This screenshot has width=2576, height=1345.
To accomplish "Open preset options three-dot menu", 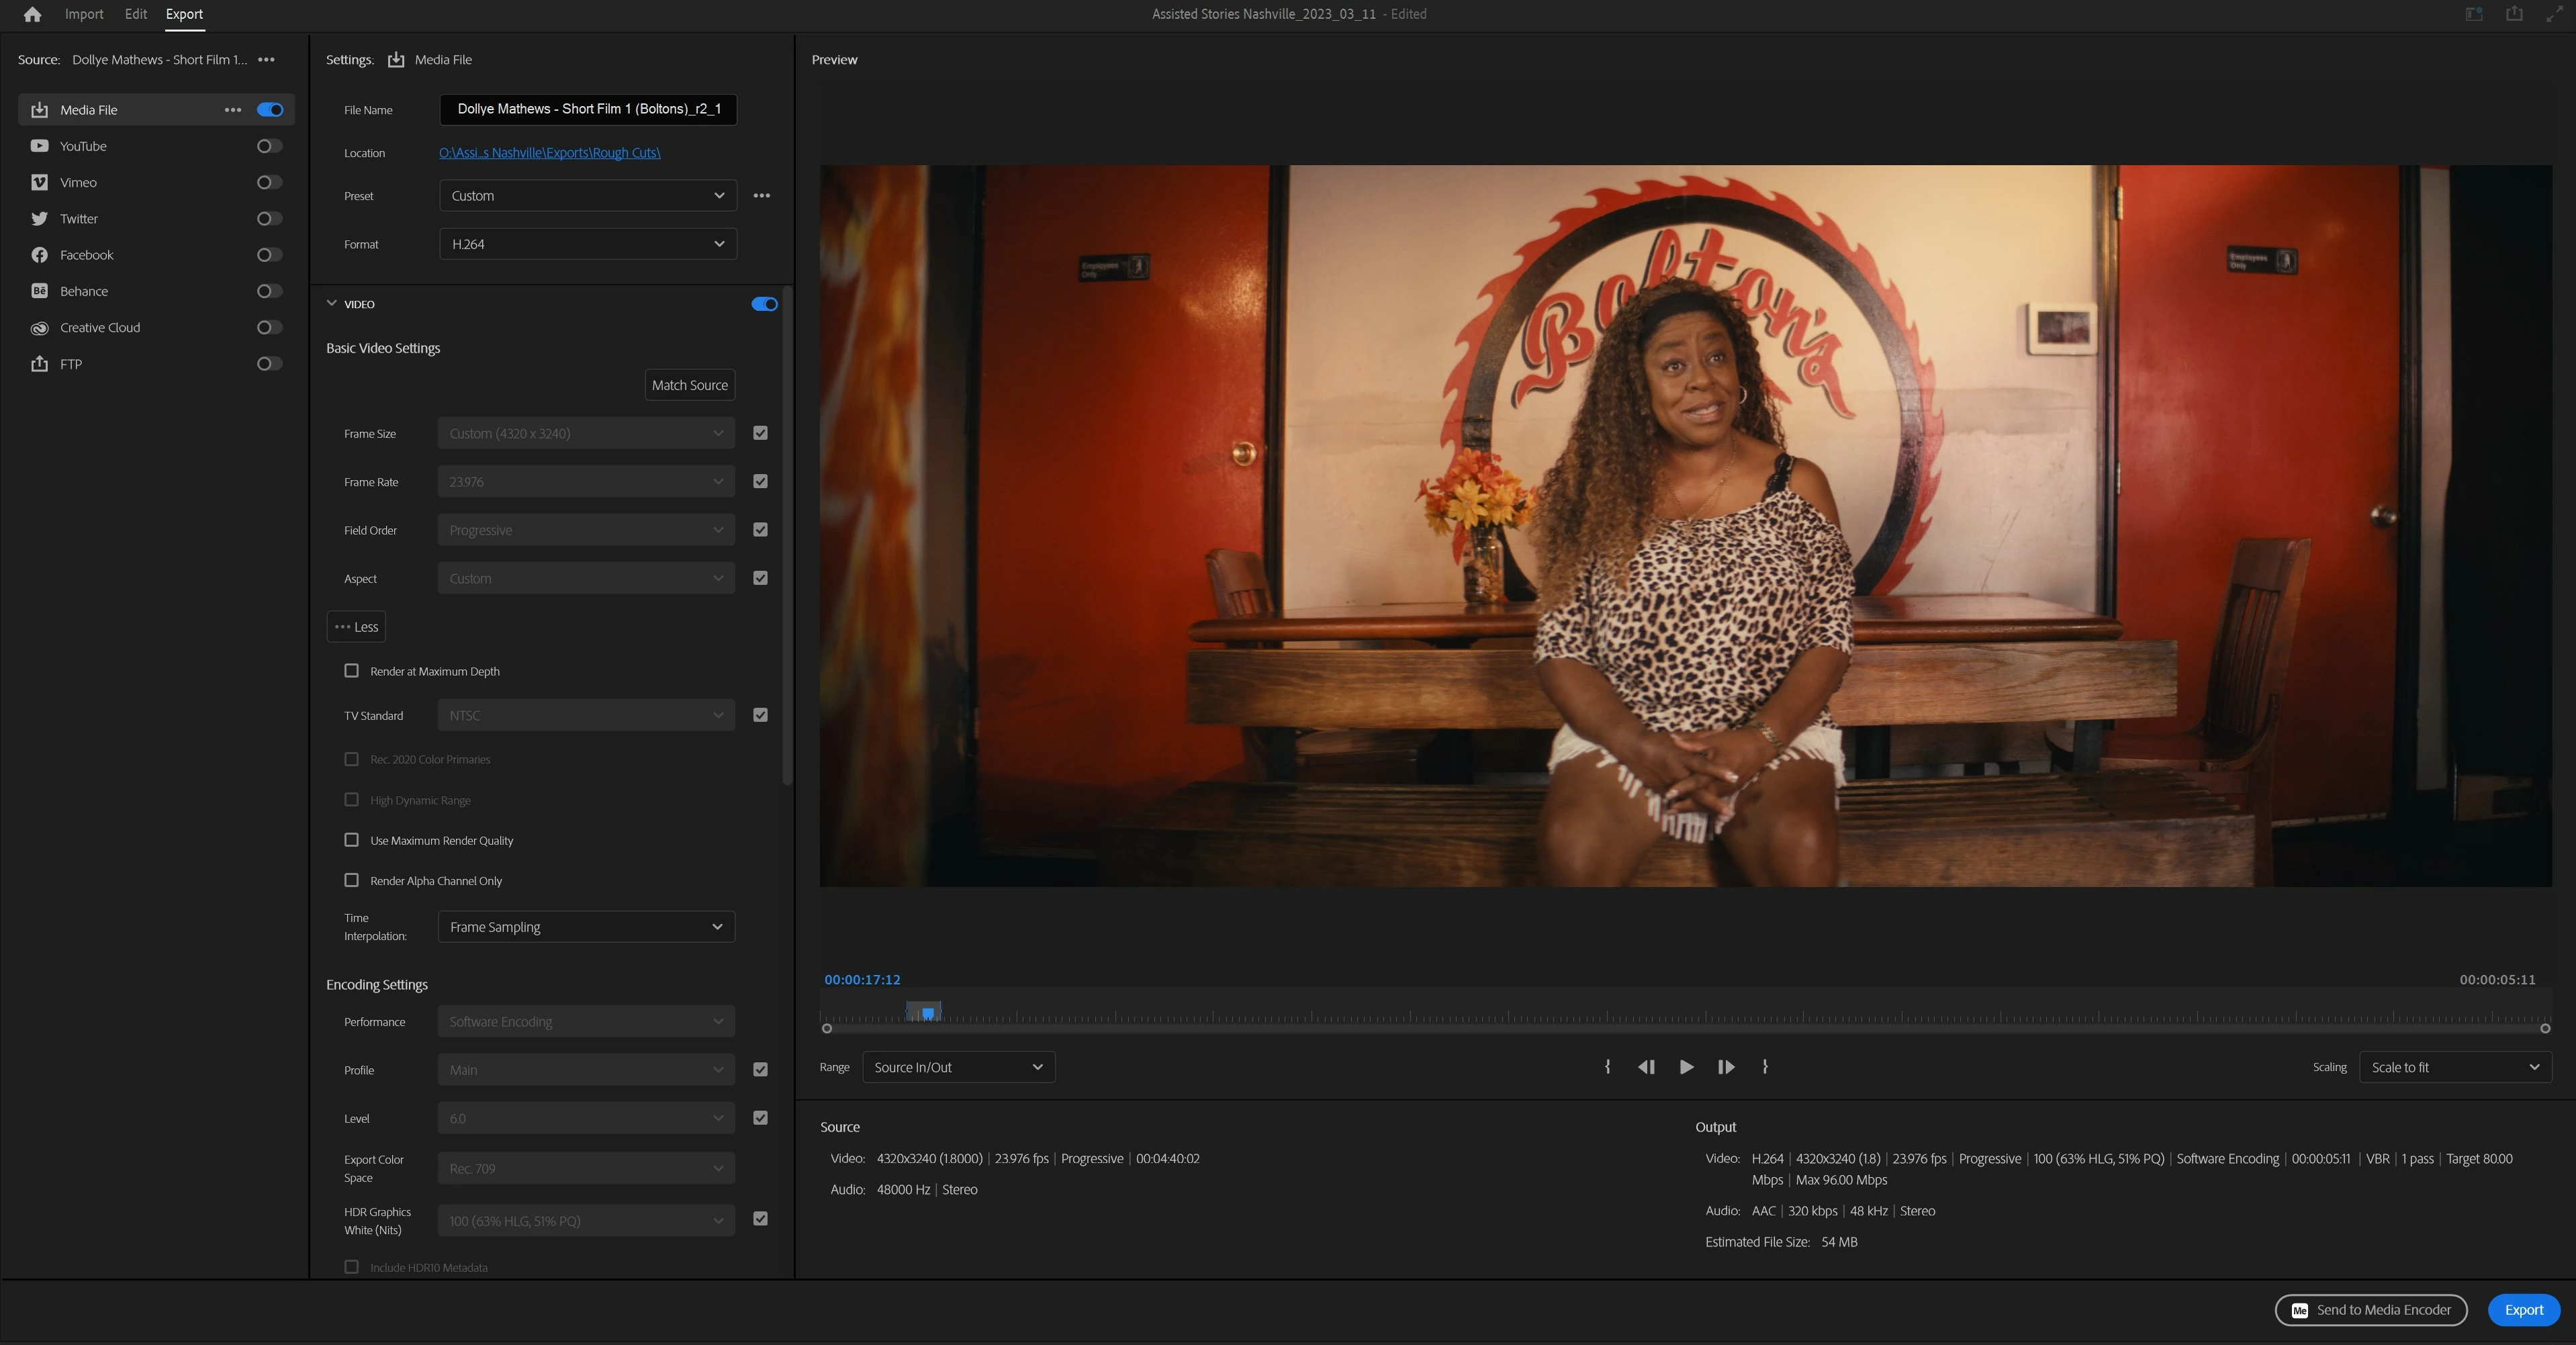I will point(762,196).
